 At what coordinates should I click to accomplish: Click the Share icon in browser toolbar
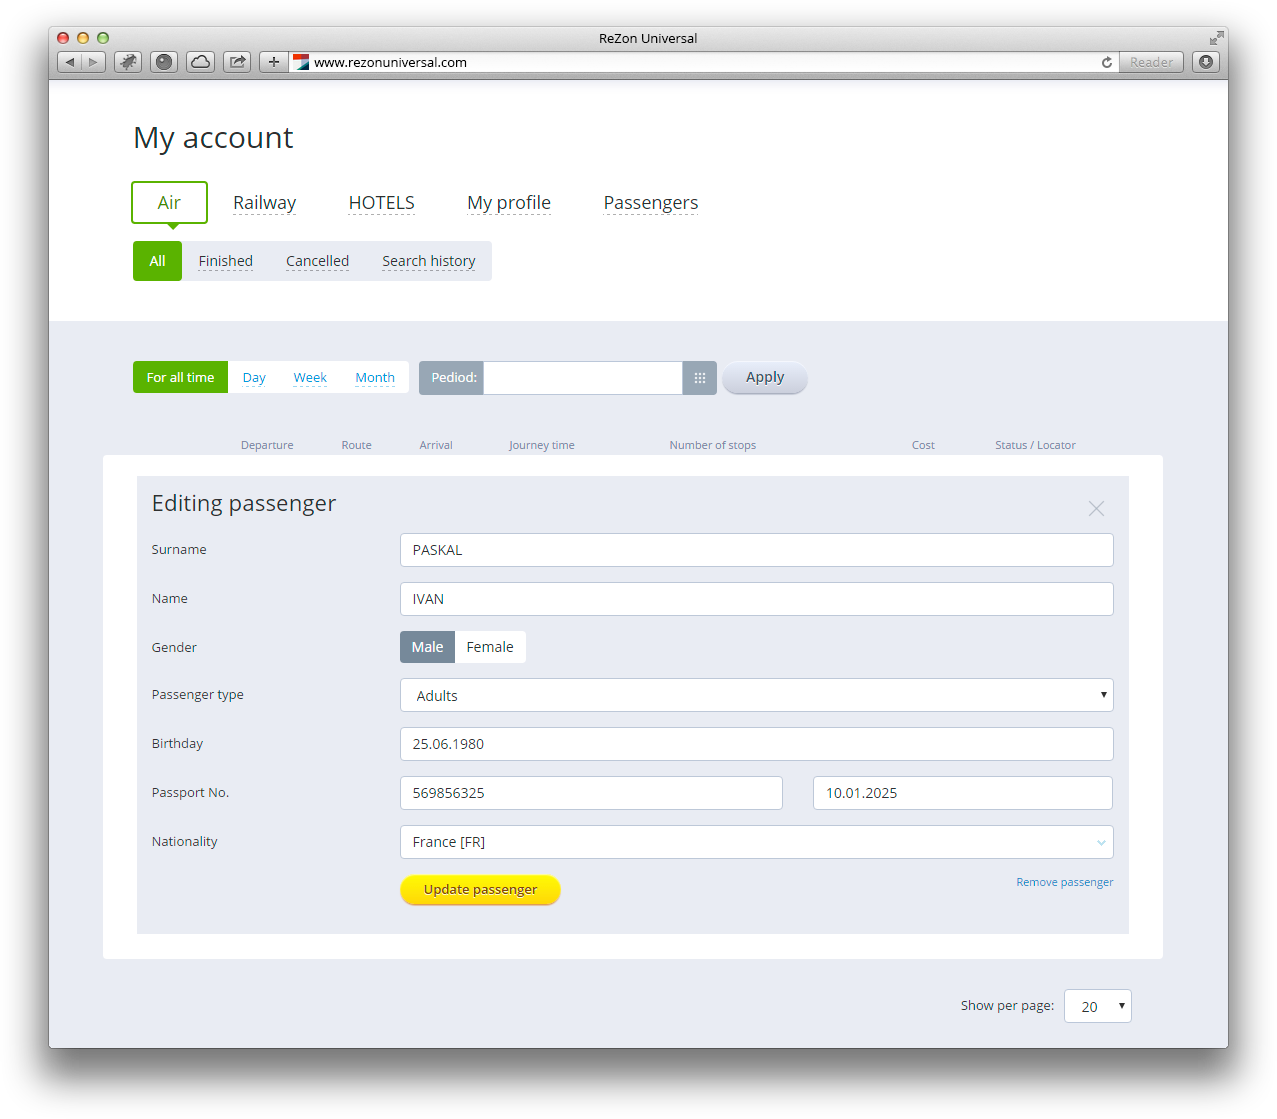click(237, 62)
